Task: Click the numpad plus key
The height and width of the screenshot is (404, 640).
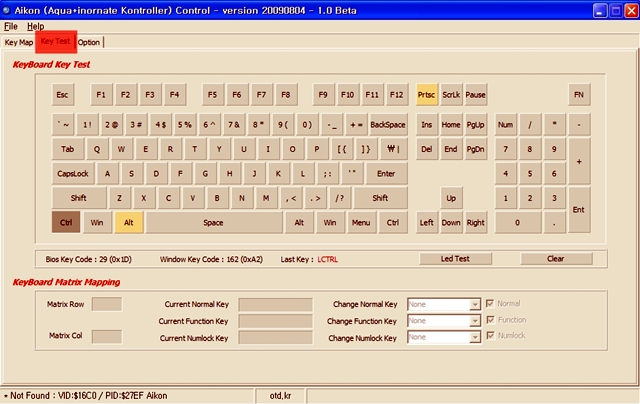Action: (x=579, y=161)
